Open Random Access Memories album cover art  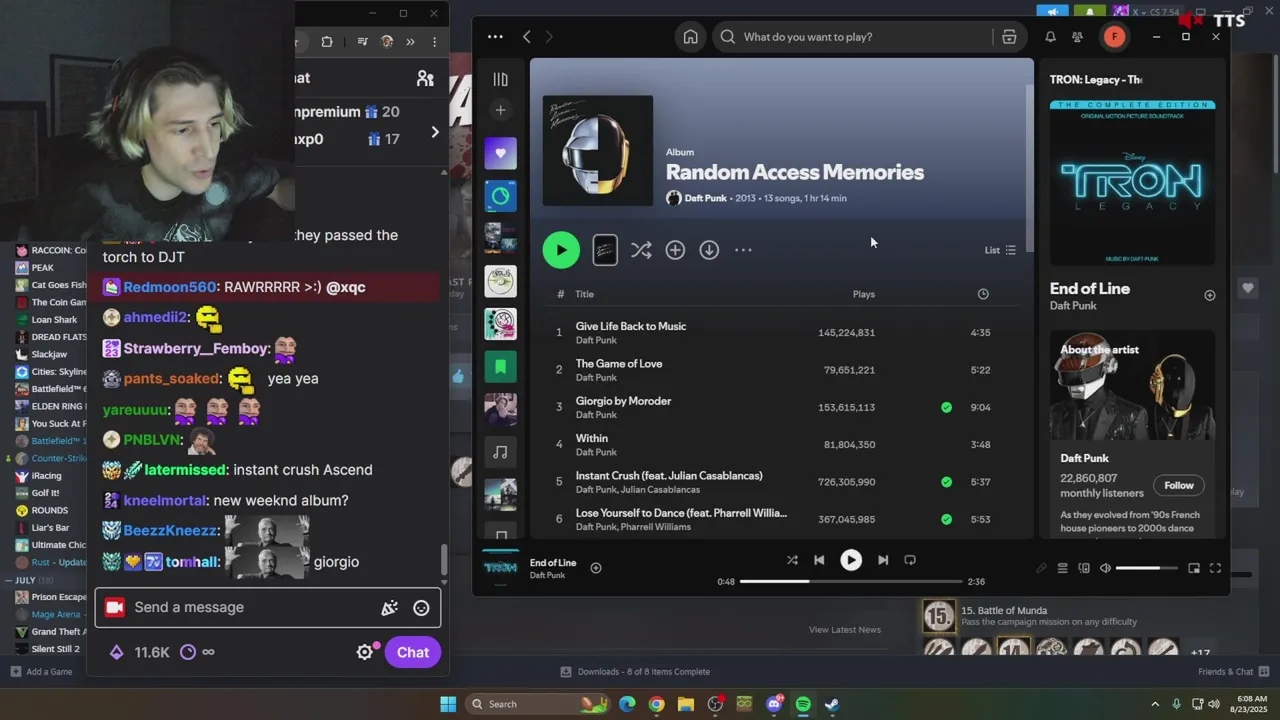tap(598, 151)
